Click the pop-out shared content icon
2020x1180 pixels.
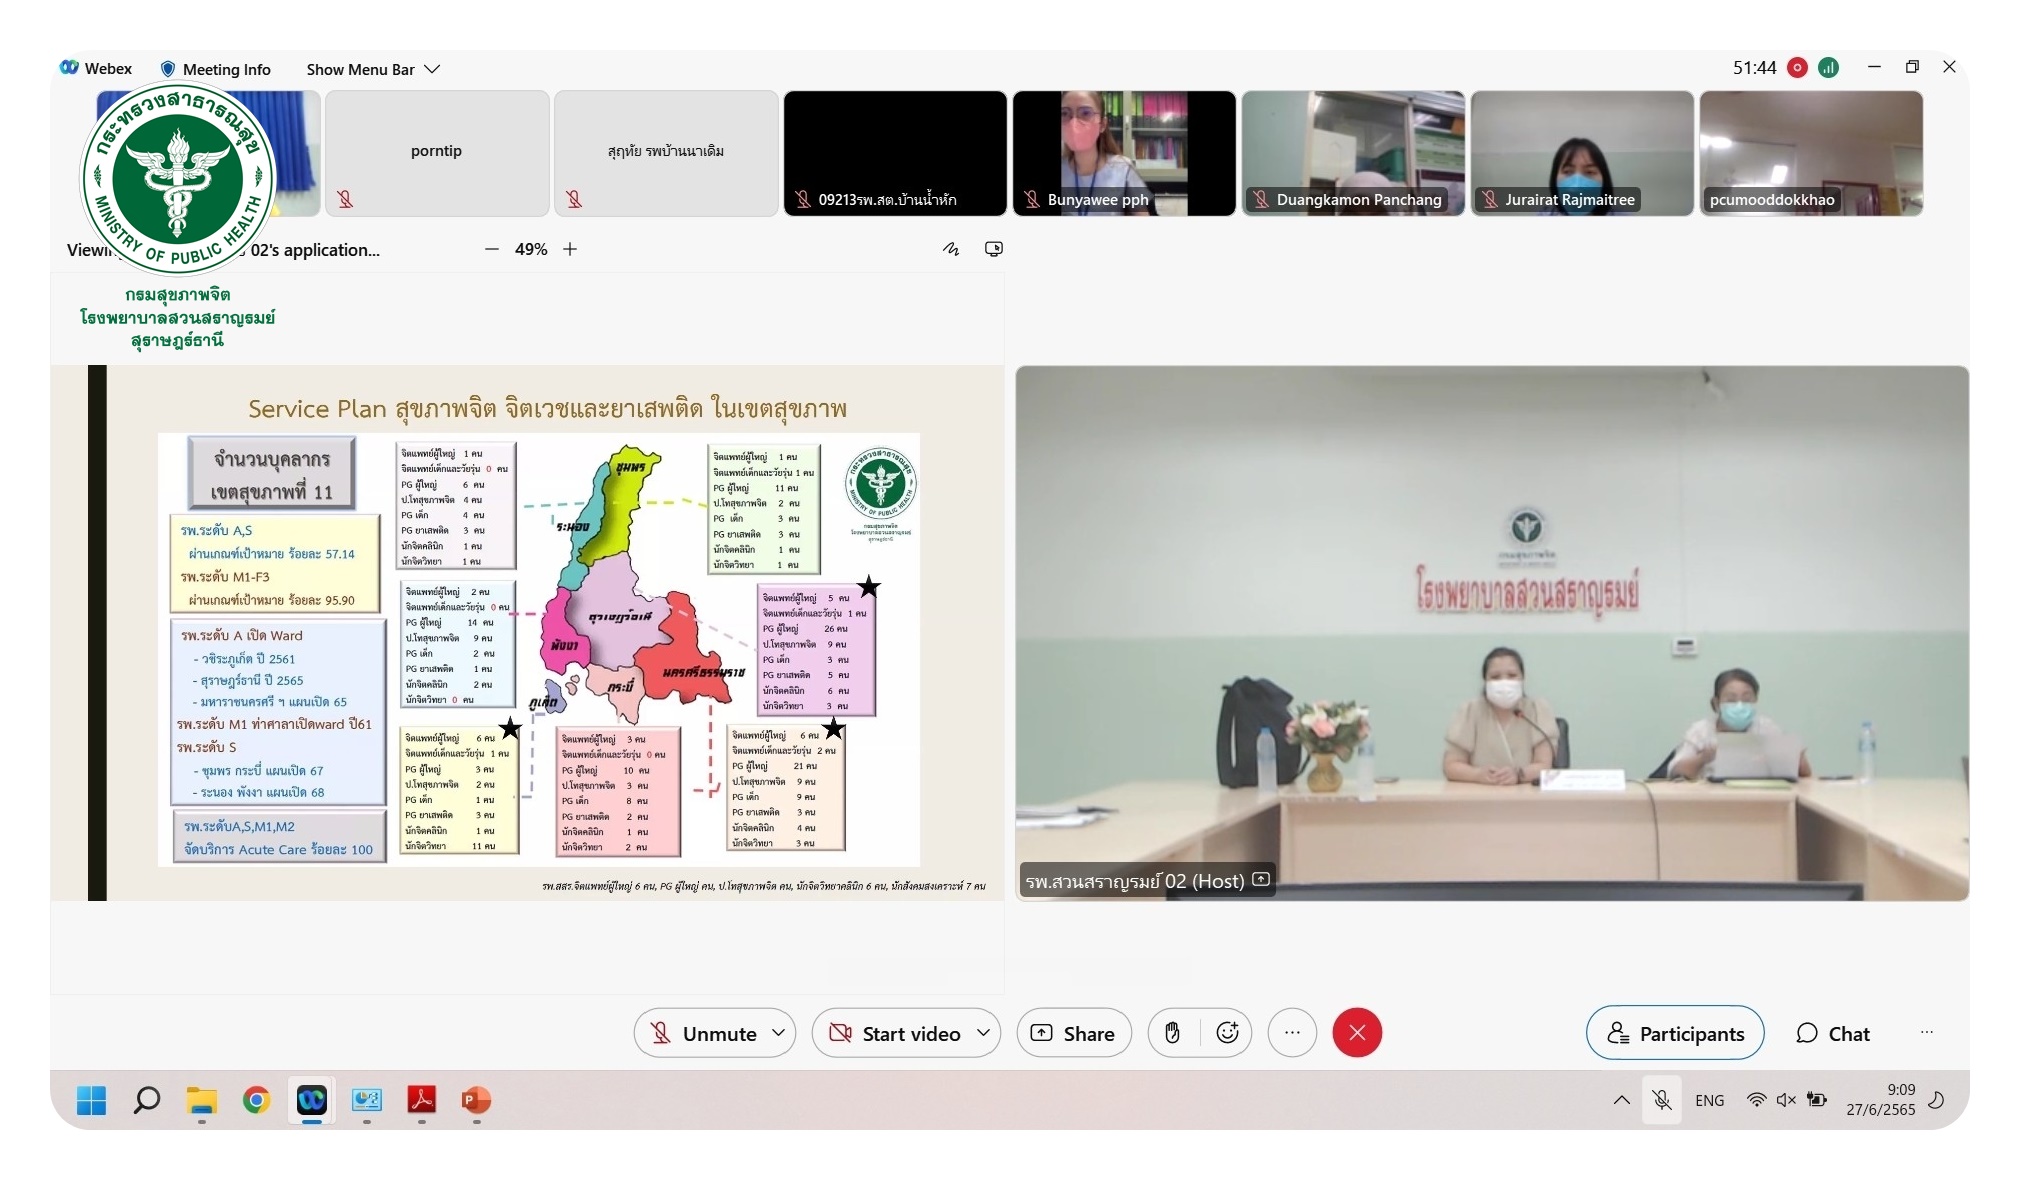pyautogui.click(x=993, y=249)
